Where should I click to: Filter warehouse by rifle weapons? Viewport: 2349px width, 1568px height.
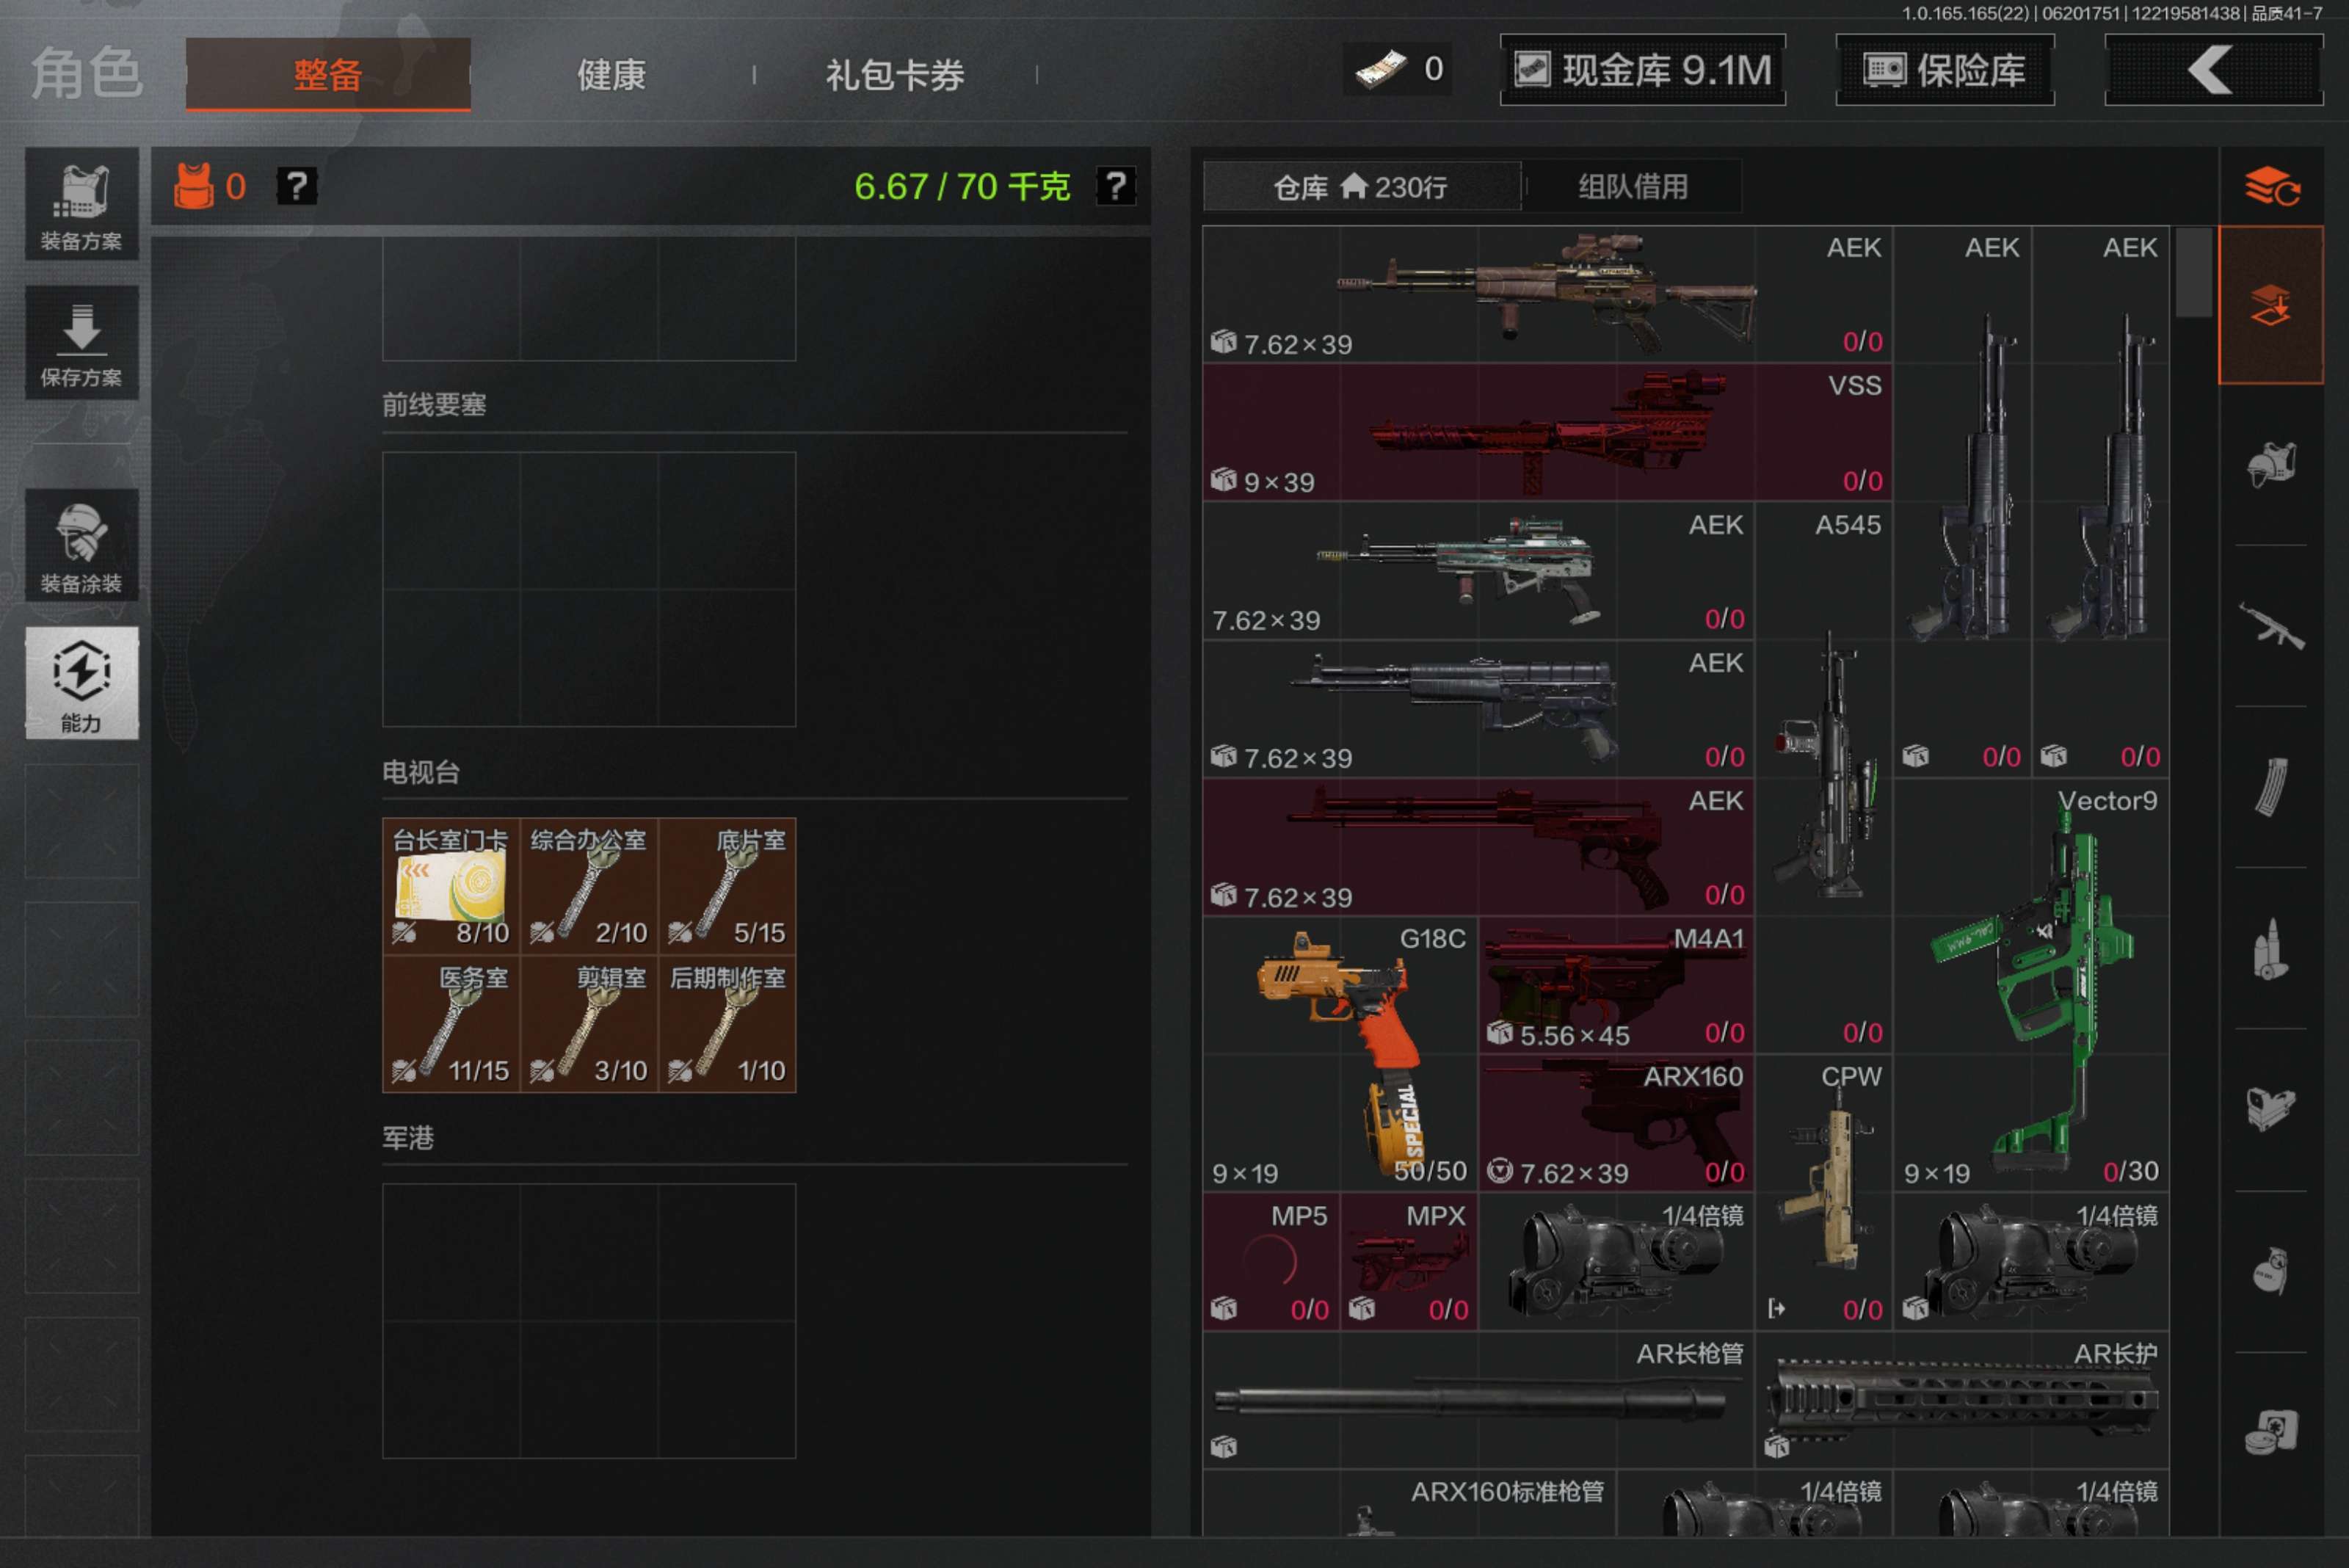tap(2270, 626)
